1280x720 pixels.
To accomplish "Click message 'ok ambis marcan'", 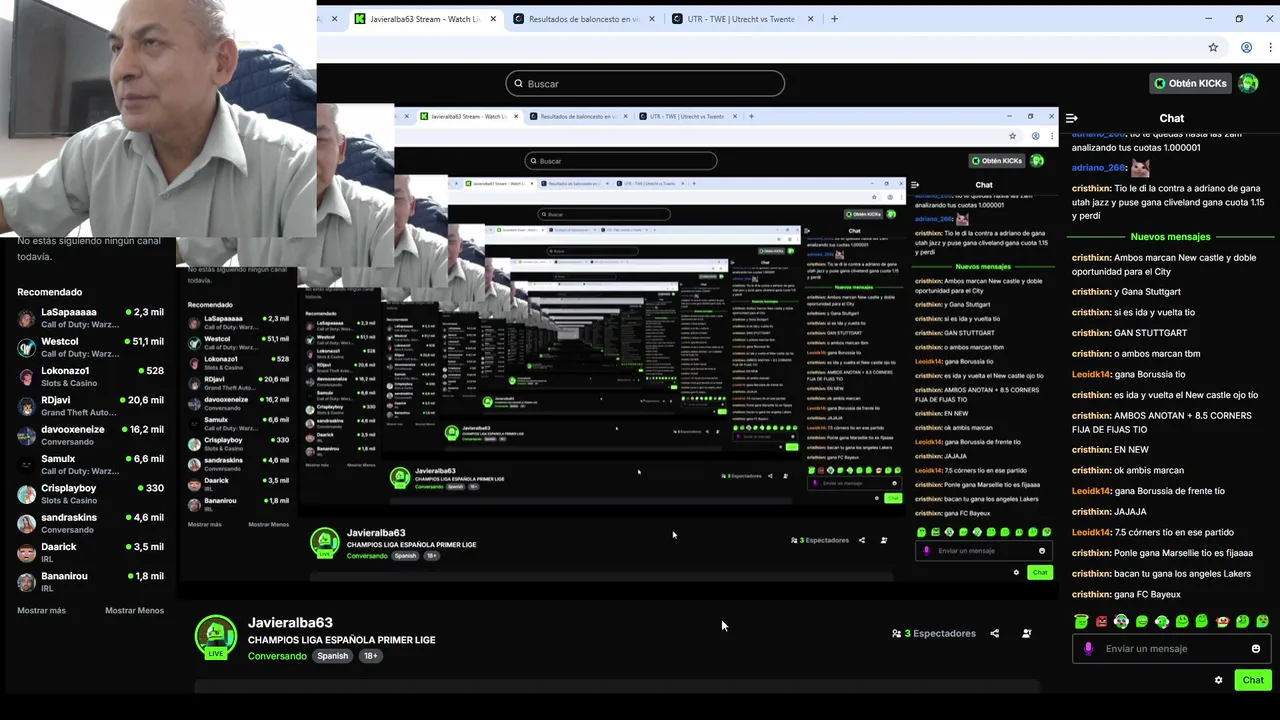I will point(1149,470).
